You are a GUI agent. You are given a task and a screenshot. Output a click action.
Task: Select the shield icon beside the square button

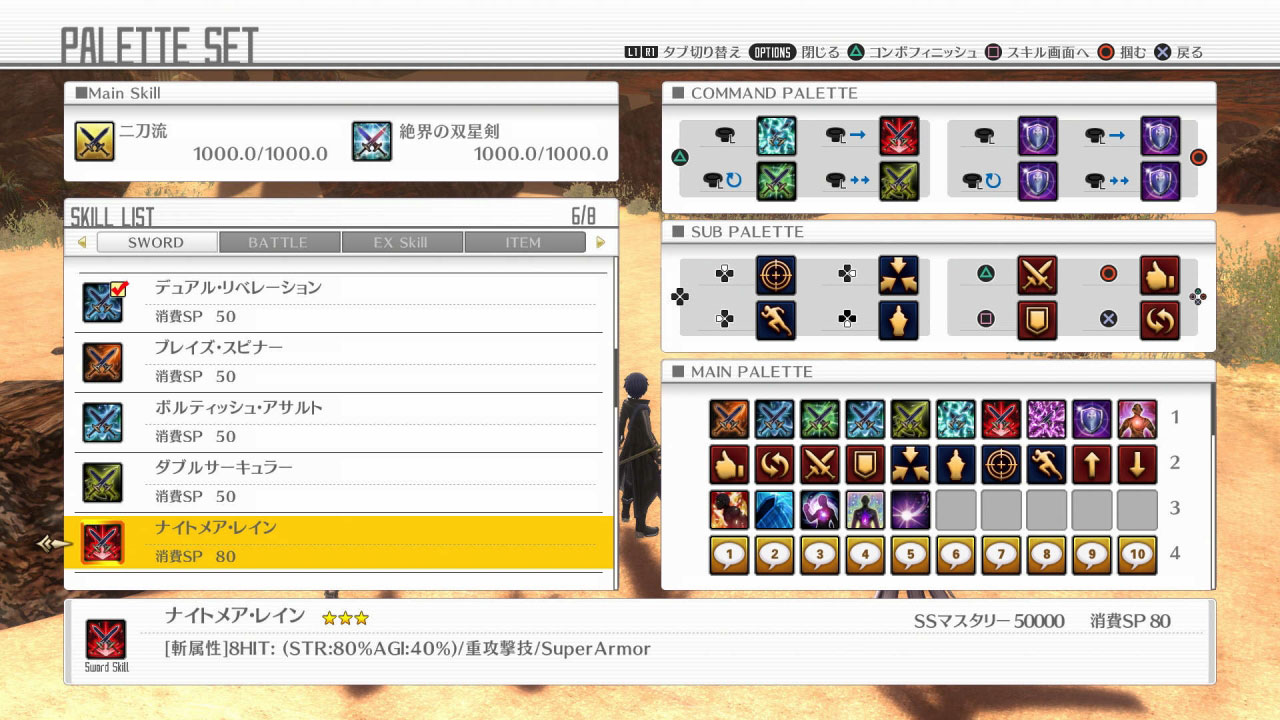pos(1037,320)
